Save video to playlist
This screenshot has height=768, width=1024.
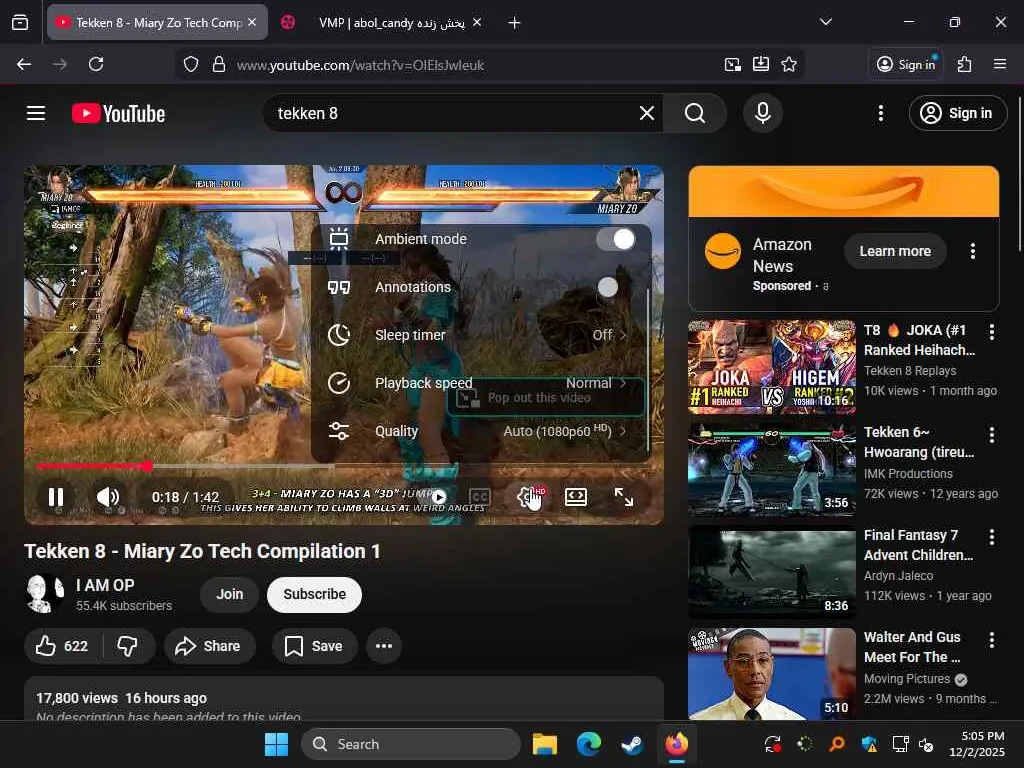coord(314,646)
